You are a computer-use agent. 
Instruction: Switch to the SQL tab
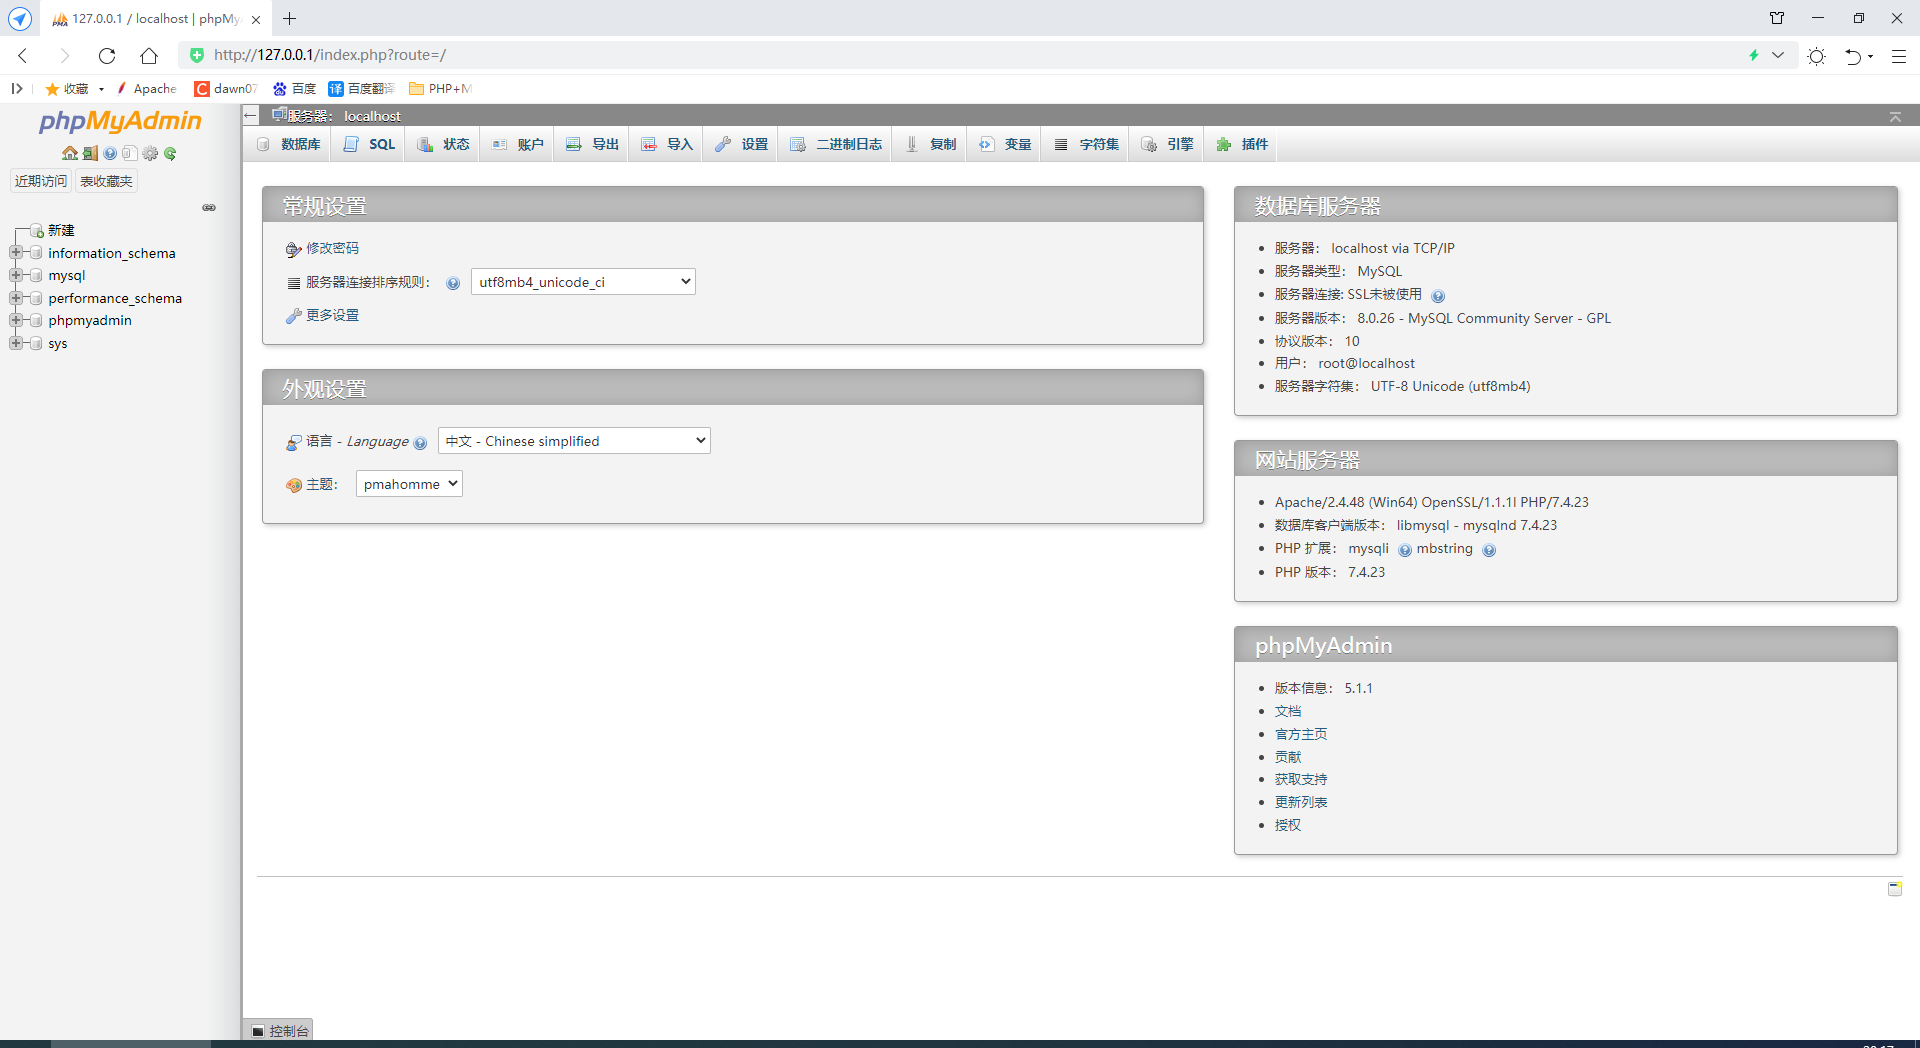point(369,144)
